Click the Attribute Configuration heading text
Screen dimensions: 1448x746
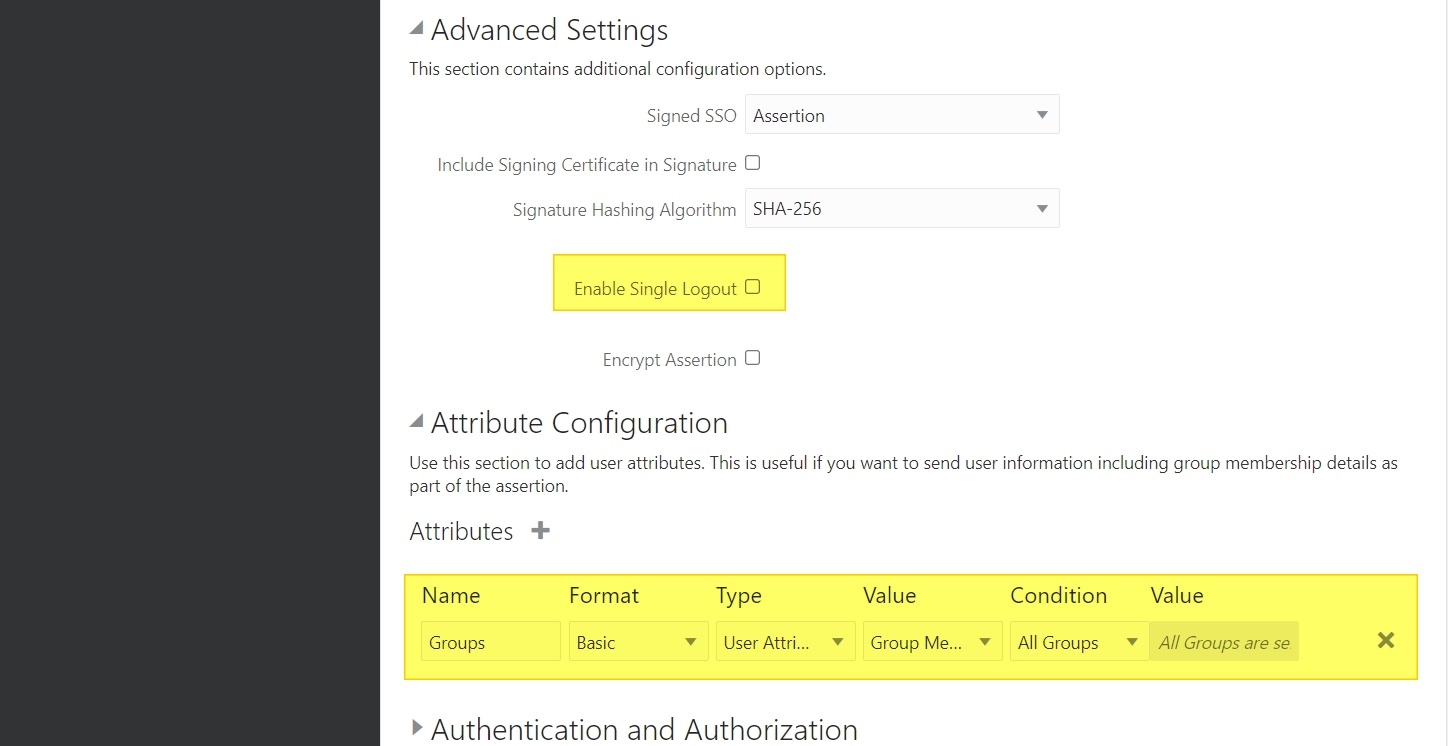coord(579,423)
